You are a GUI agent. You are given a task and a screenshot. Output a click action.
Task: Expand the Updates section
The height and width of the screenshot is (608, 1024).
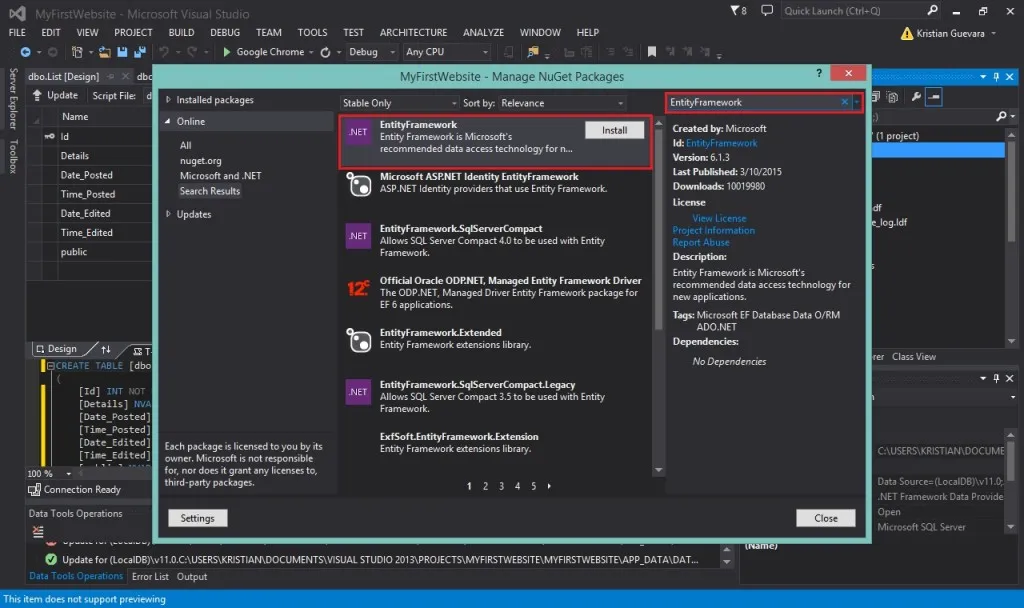168,214
